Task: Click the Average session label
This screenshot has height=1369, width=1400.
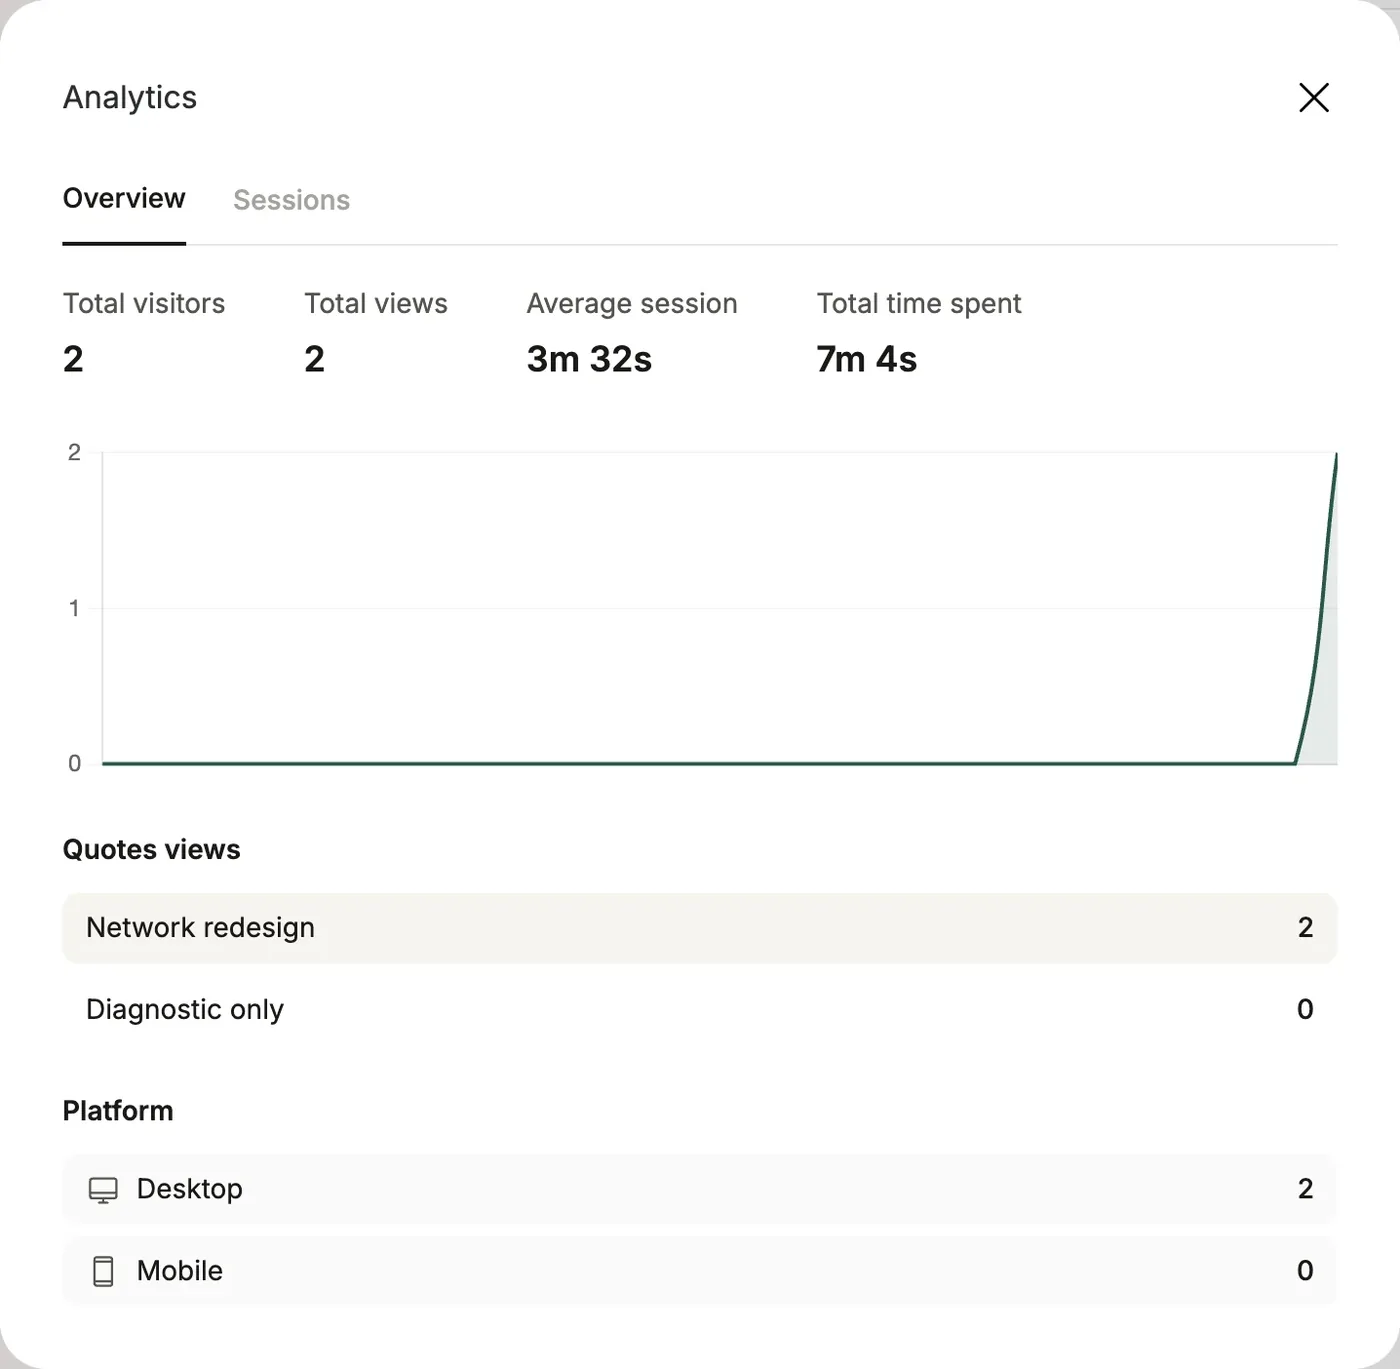Action: pos(632,303)
